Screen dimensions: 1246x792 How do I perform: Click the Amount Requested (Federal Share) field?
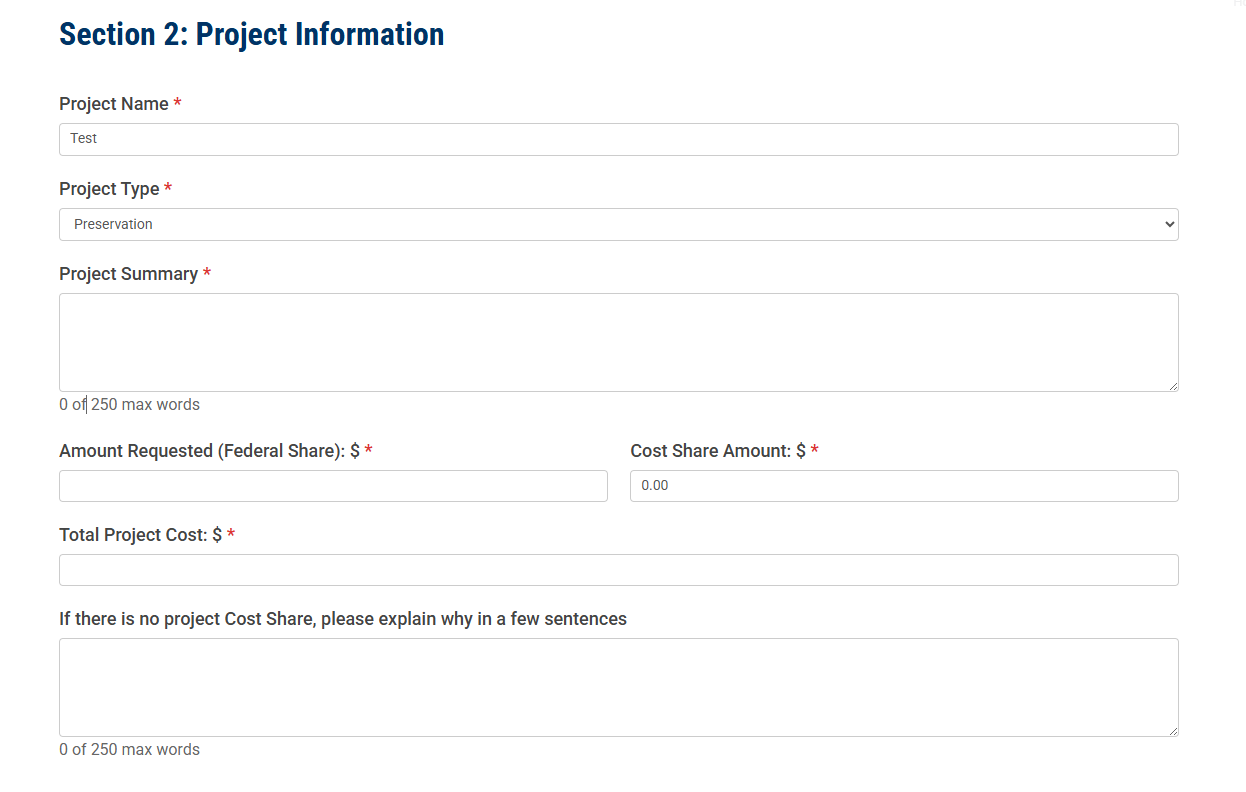tap(333, 486)
